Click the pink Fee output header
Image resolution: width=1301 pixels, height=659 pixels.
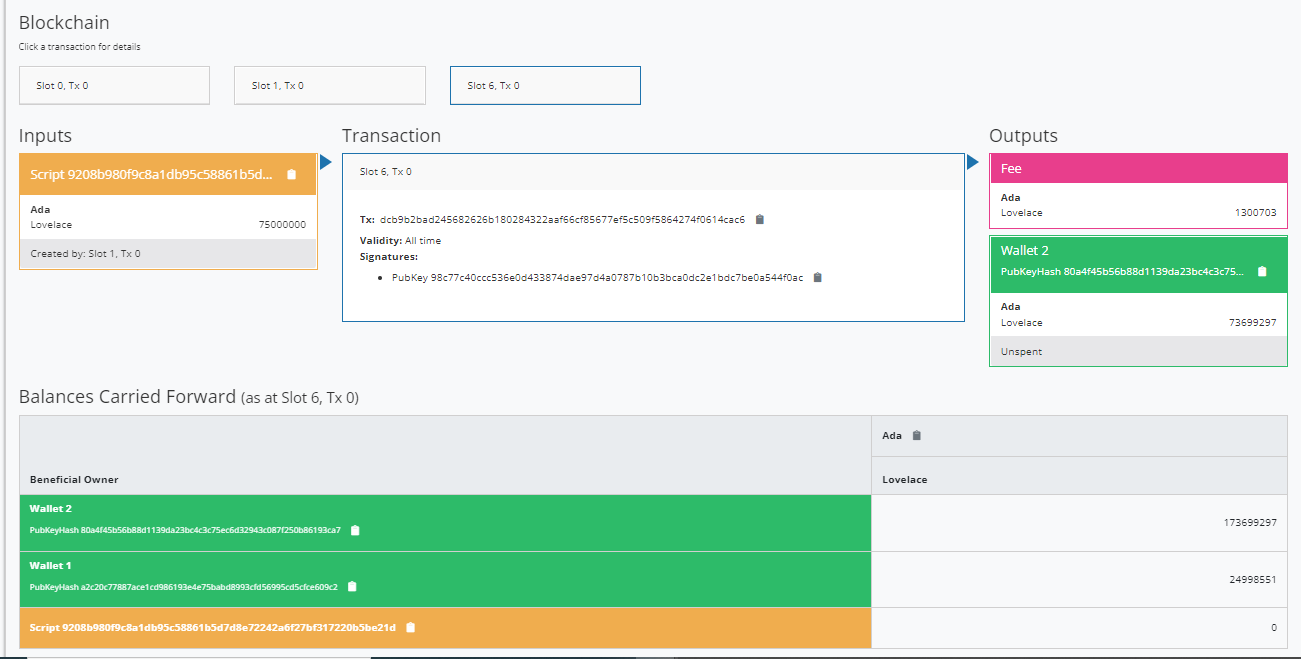tap(1138, 169)
